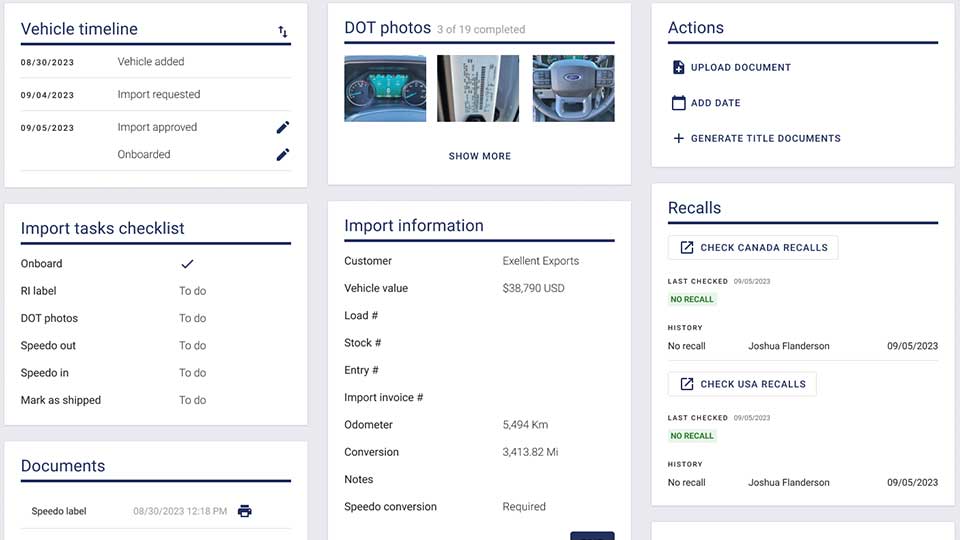Click the 09/05/2023 date in Canada recall history
Screen dimensions: 960x540
[x=912, y=346]
